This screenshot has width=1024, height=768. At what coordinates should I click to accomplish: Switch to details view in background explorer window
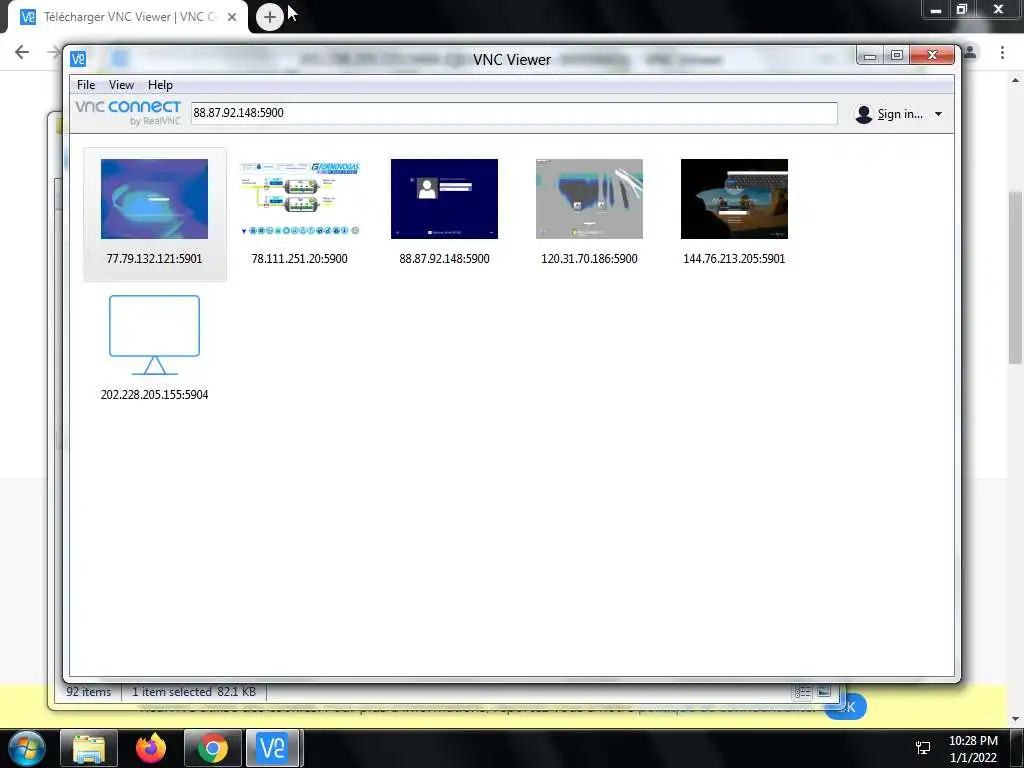[x=803, y=692]
